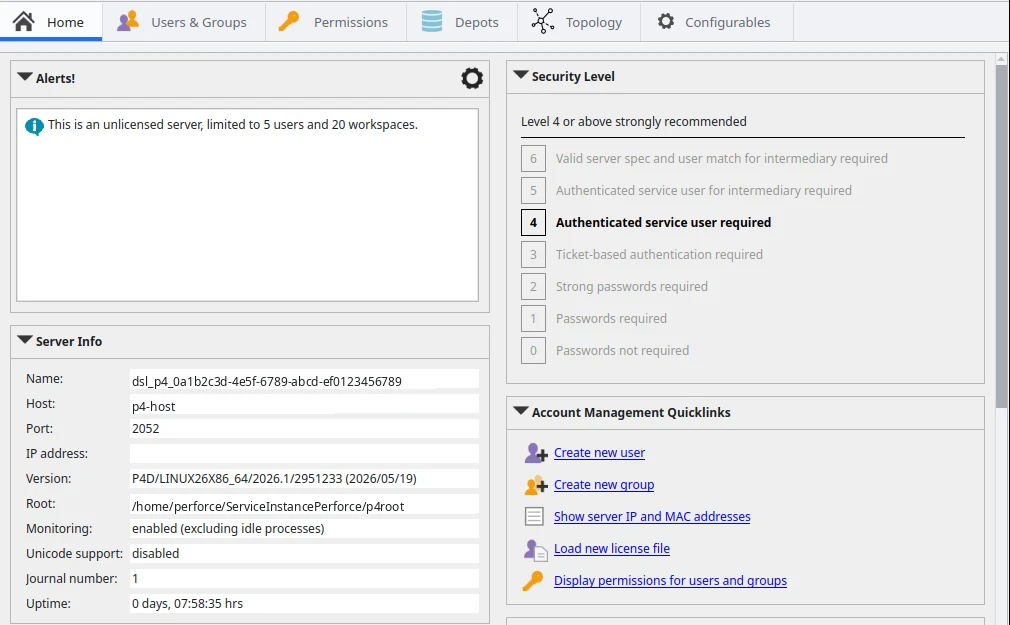This screenshot has height=625, width=1010.
Task: Click the Journal number field
Action: pyautogui.click(x=304, y=579)
